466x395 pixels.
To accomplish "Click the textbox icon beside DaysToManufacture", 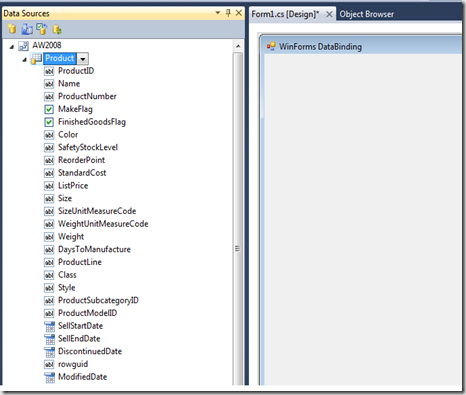I will click(x=49, y=250).
